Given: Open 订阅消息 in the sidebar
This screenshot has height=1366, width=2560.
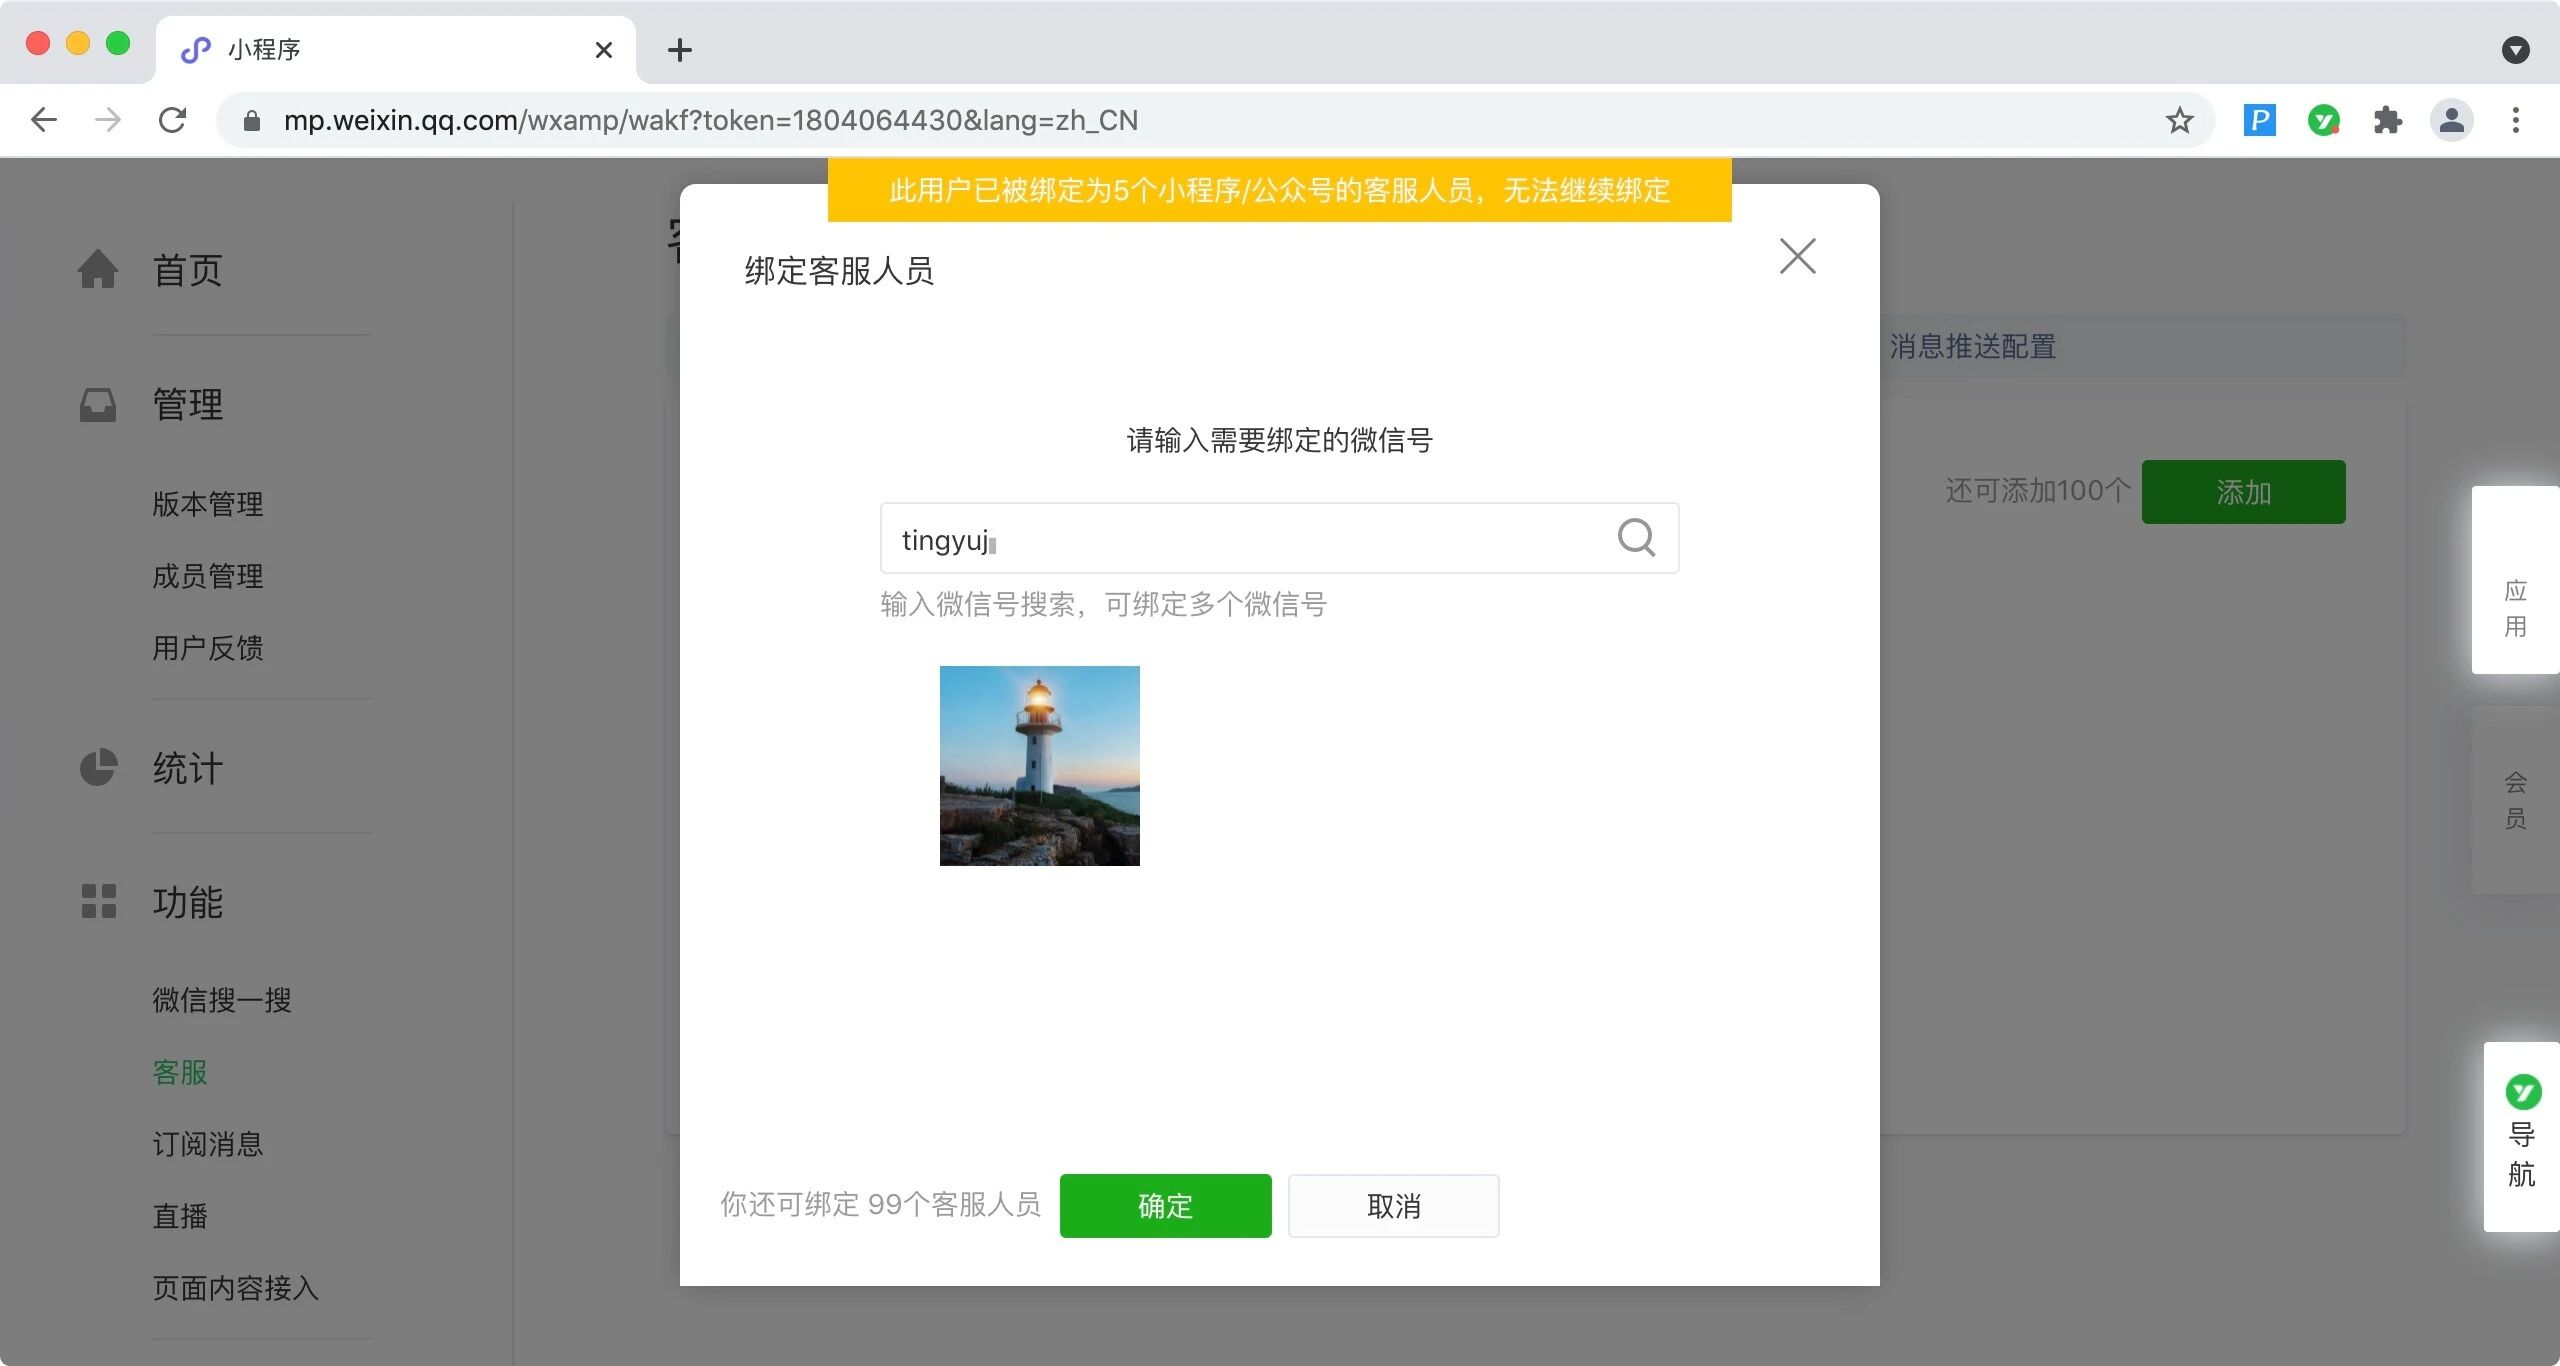Looking at the screenshot, I should pos(208,1144).
